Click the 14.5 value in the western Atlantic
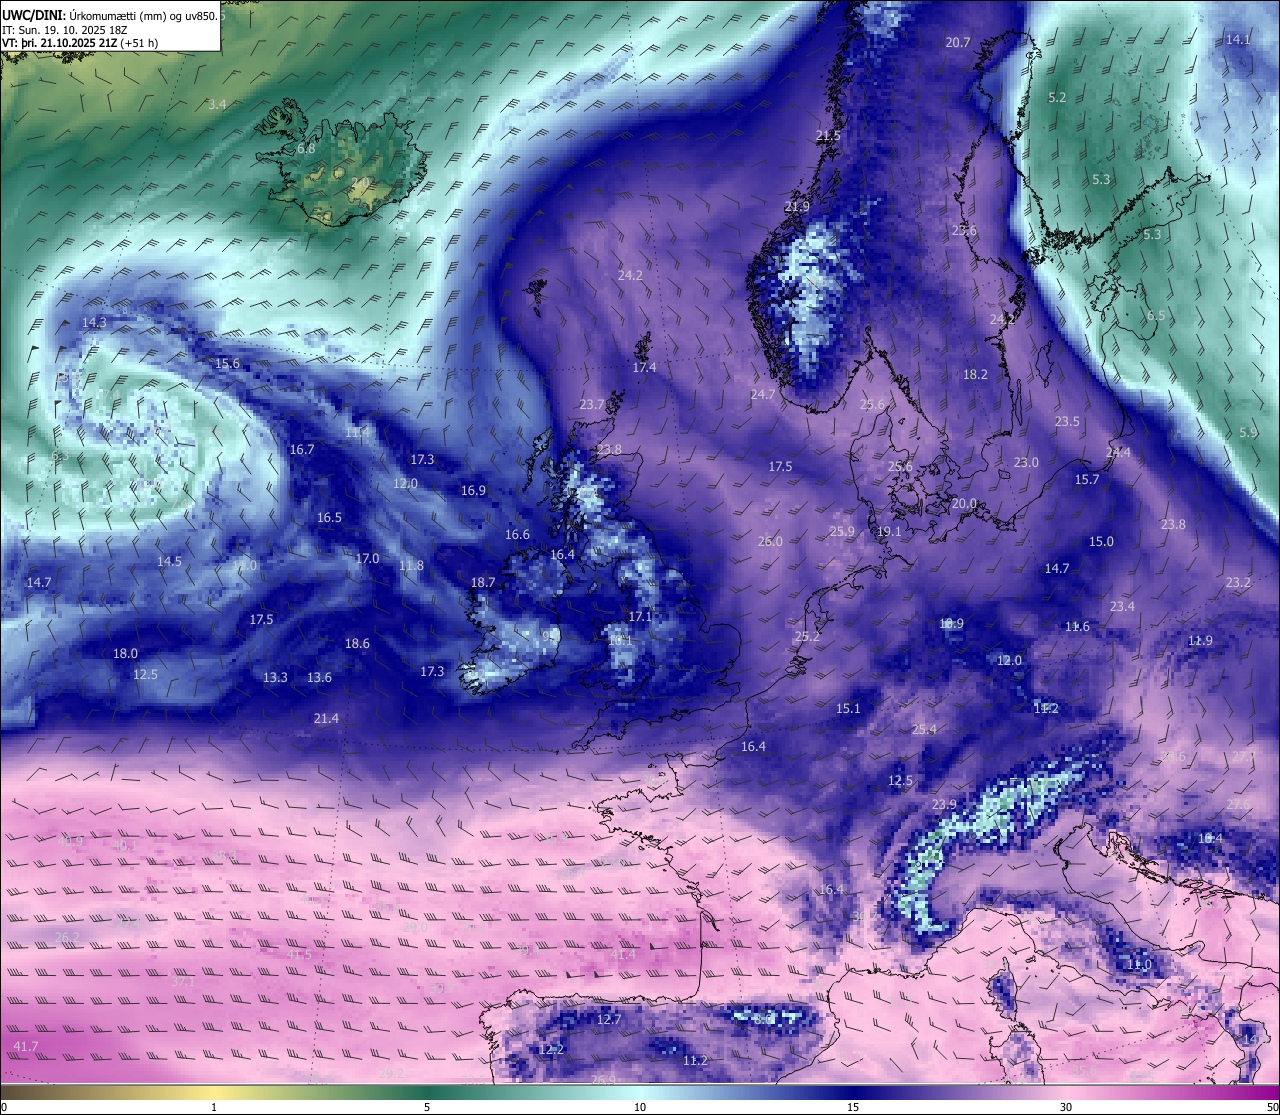This screenshot has width=1280, height=1115. coord(169,561)
